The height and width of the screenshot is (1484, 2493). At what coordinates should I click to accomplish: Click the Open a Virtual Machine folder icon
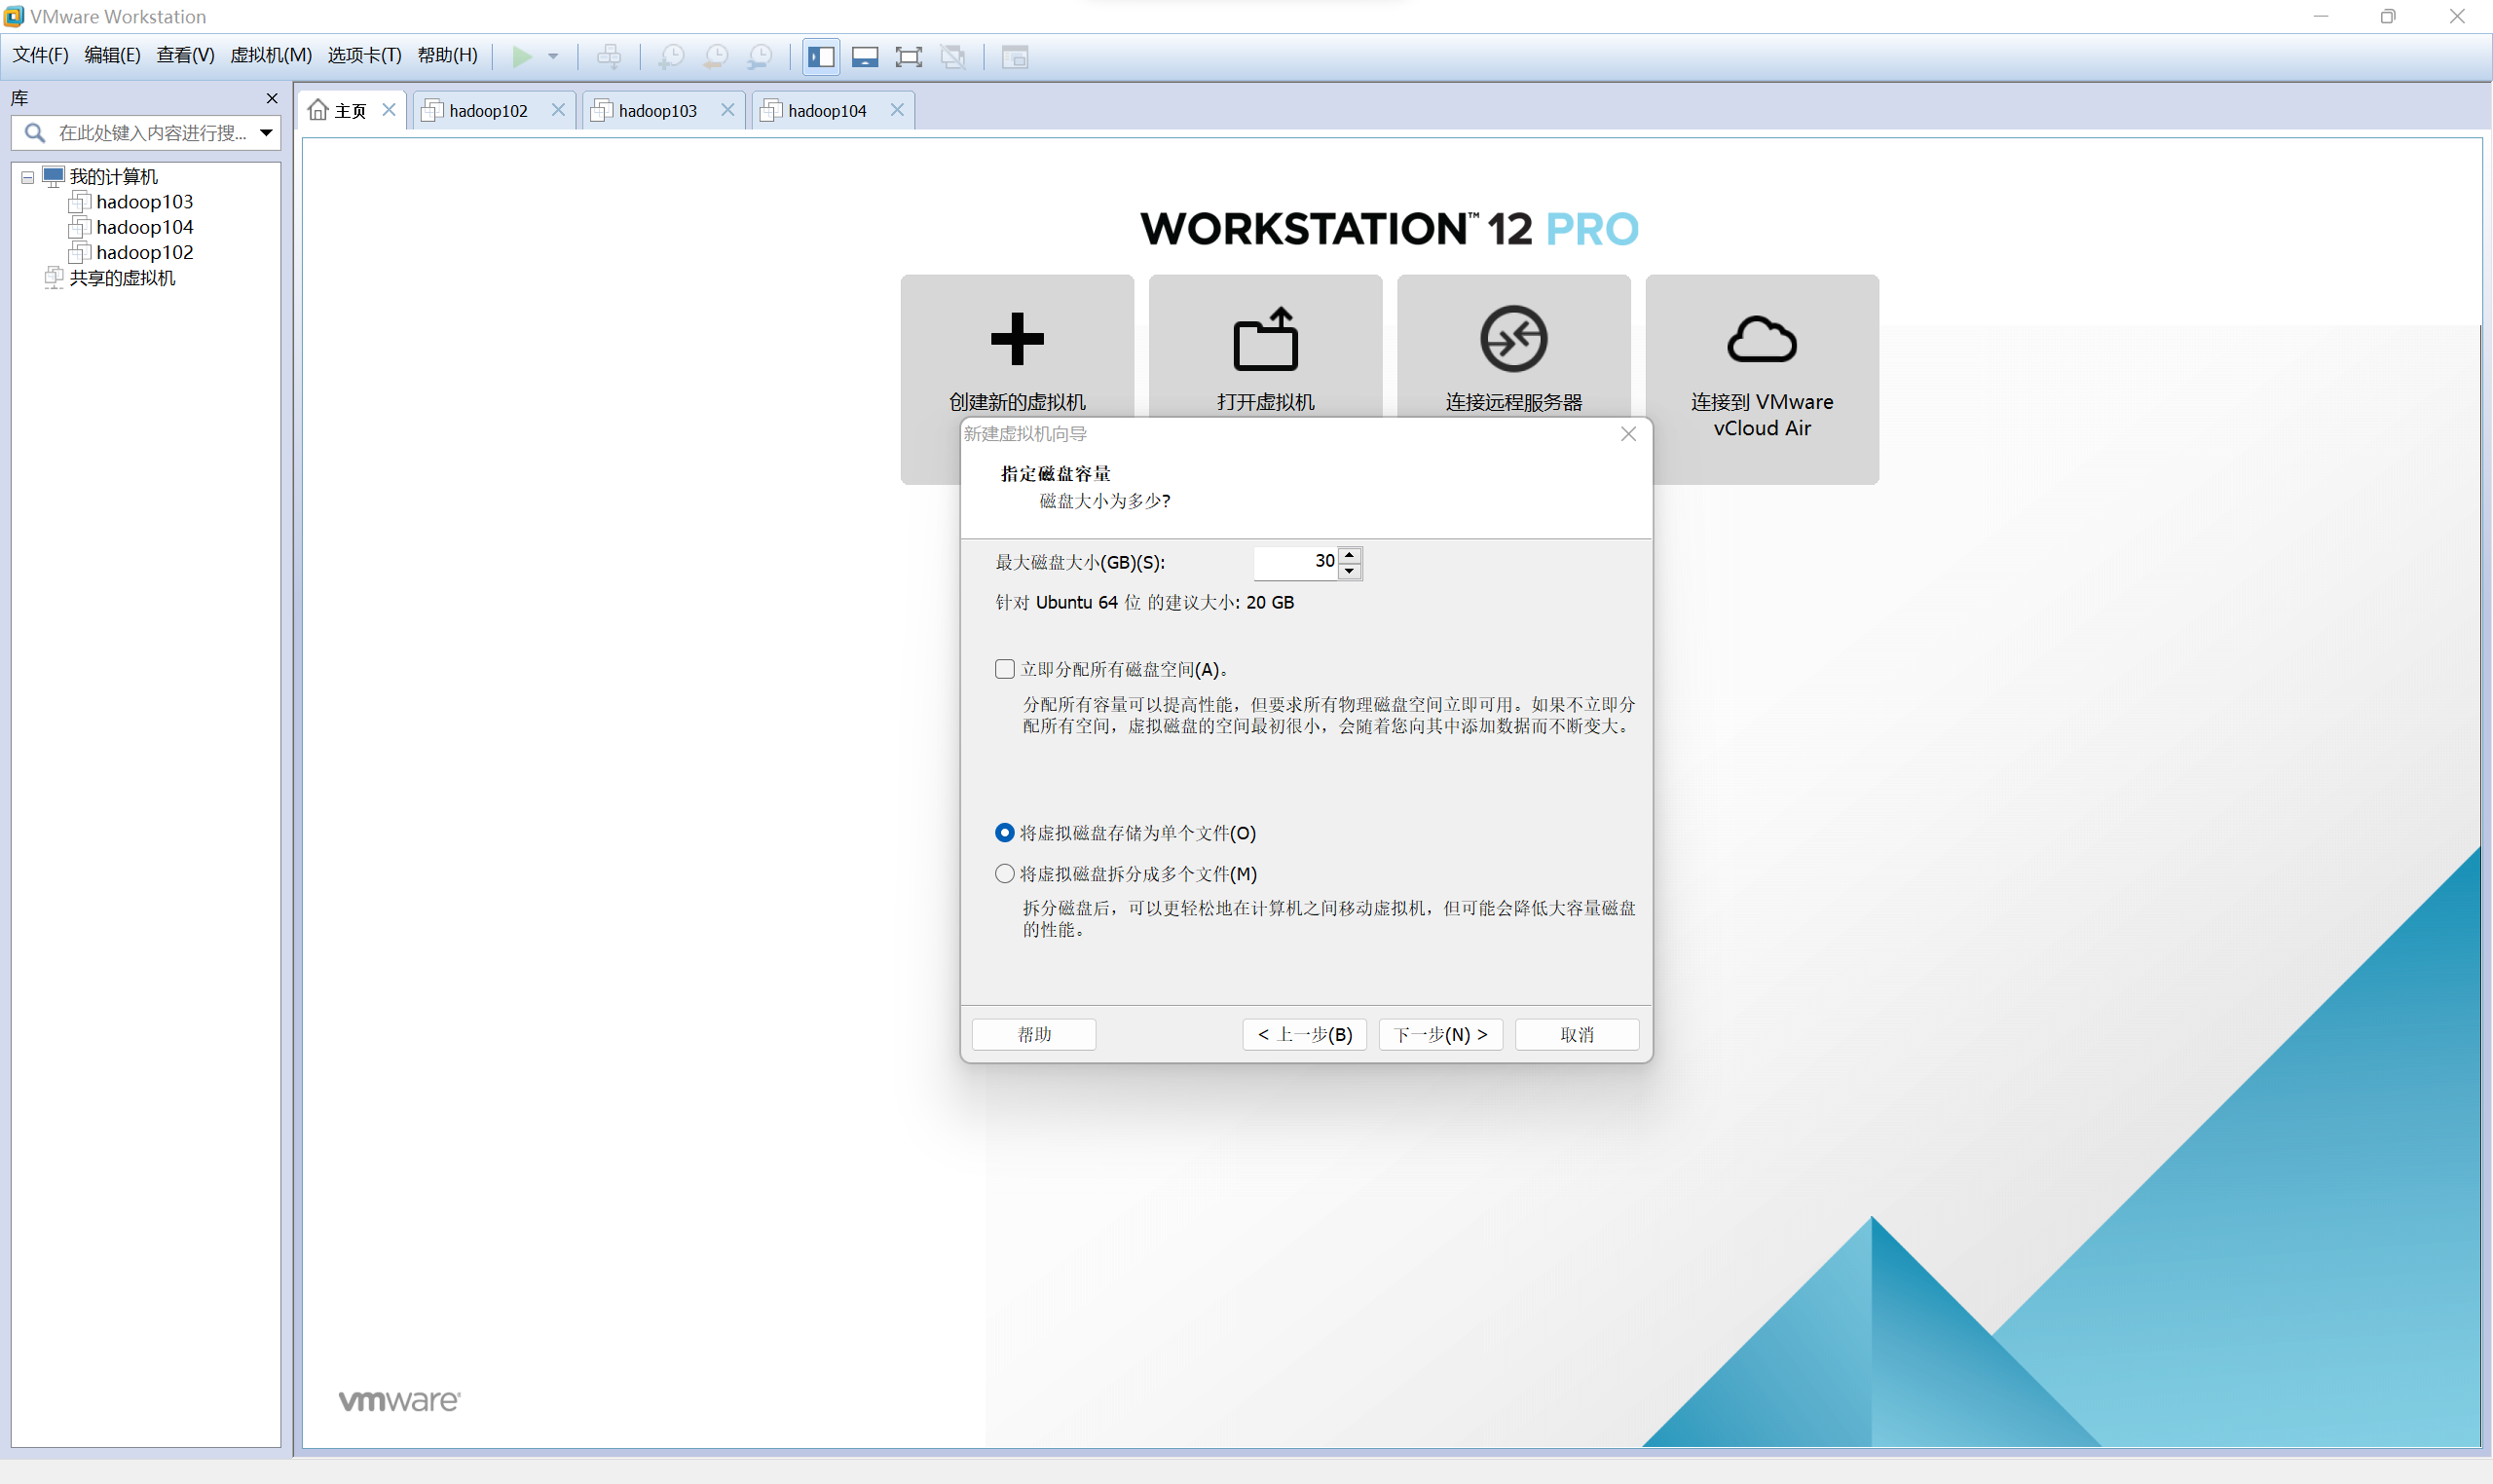(1265, 339)
